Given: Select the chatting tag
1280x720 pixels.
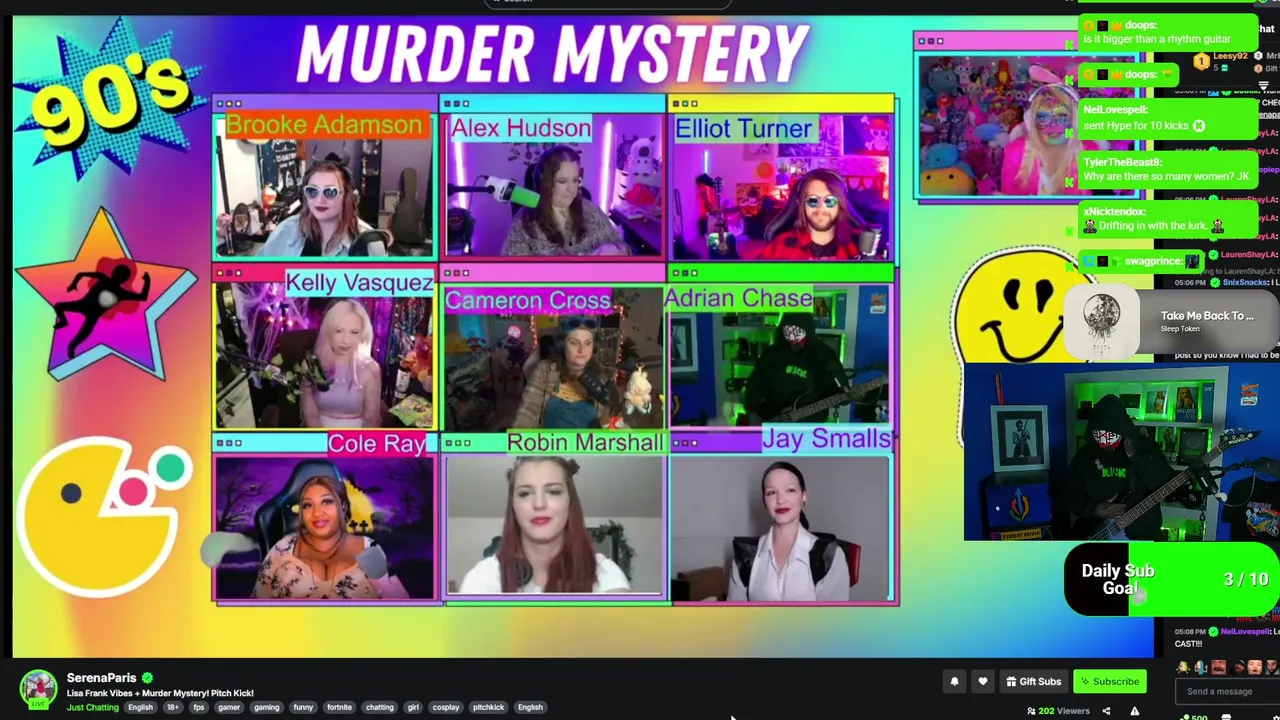Looking at the screenshot, I should pos(379,707).
